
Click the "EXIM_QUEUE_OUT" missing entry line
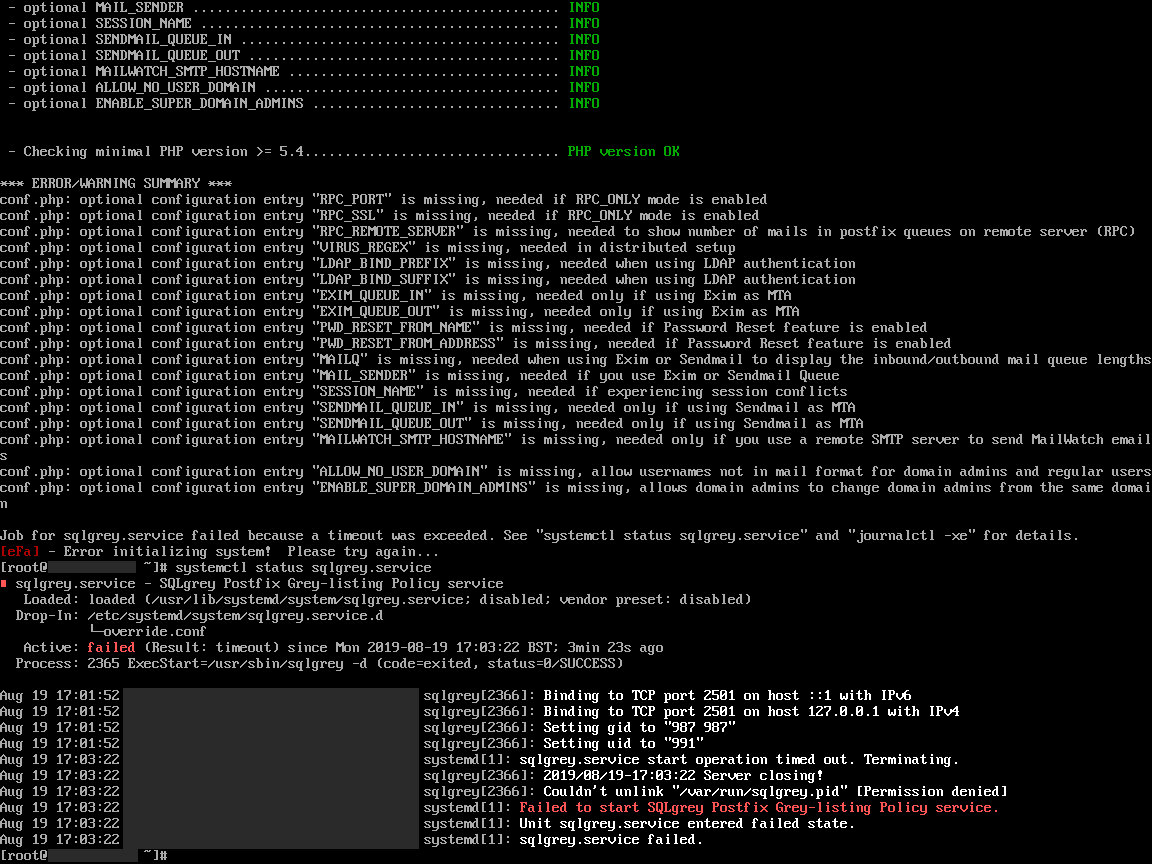[x=400, y=312]
